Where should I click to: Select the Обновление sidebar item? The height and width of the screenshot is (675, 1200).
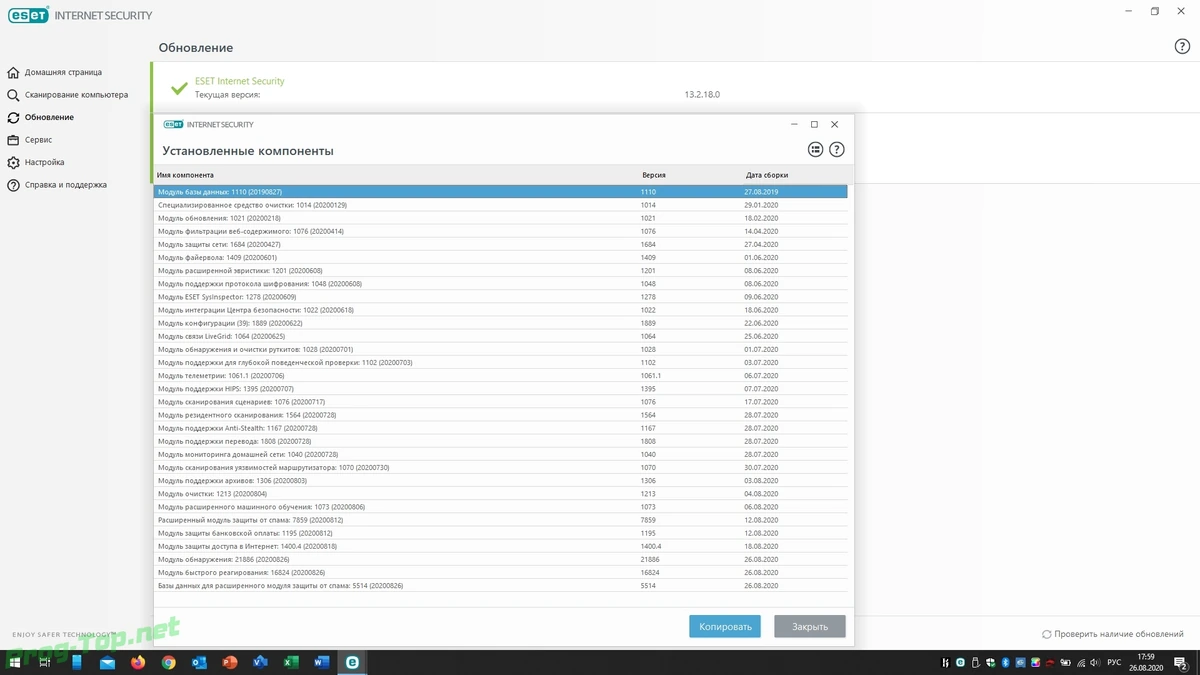tap(49, 117)
